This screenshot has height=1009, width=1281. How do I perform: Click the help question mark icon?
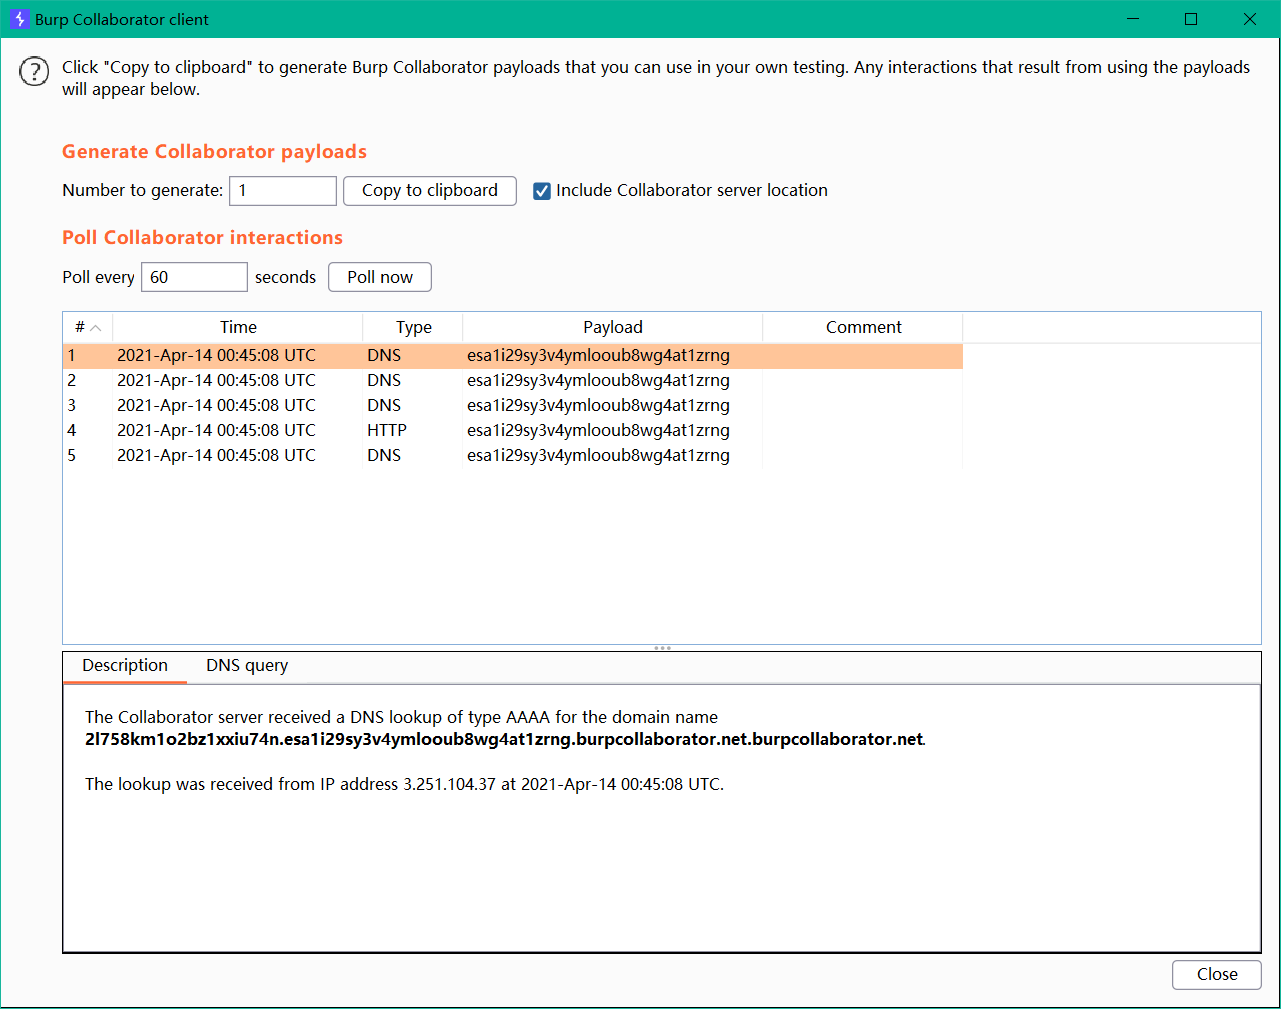pos(34,72)
